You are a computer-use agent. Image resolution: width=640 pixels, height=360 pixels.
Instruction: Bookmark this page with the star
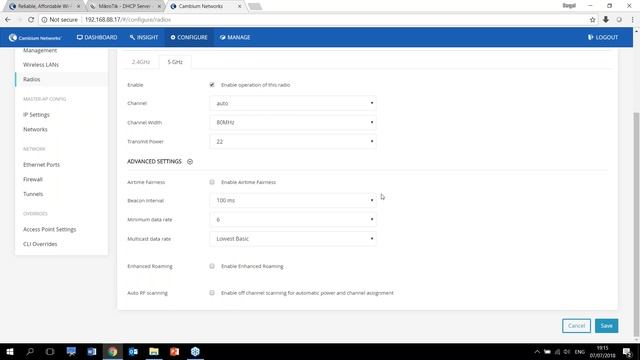click(593, 20)
